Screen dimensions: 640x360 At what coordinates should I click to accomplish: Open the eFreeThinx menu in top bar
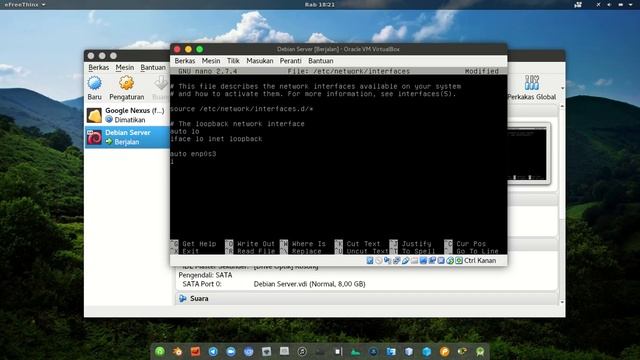coord(25,4)
